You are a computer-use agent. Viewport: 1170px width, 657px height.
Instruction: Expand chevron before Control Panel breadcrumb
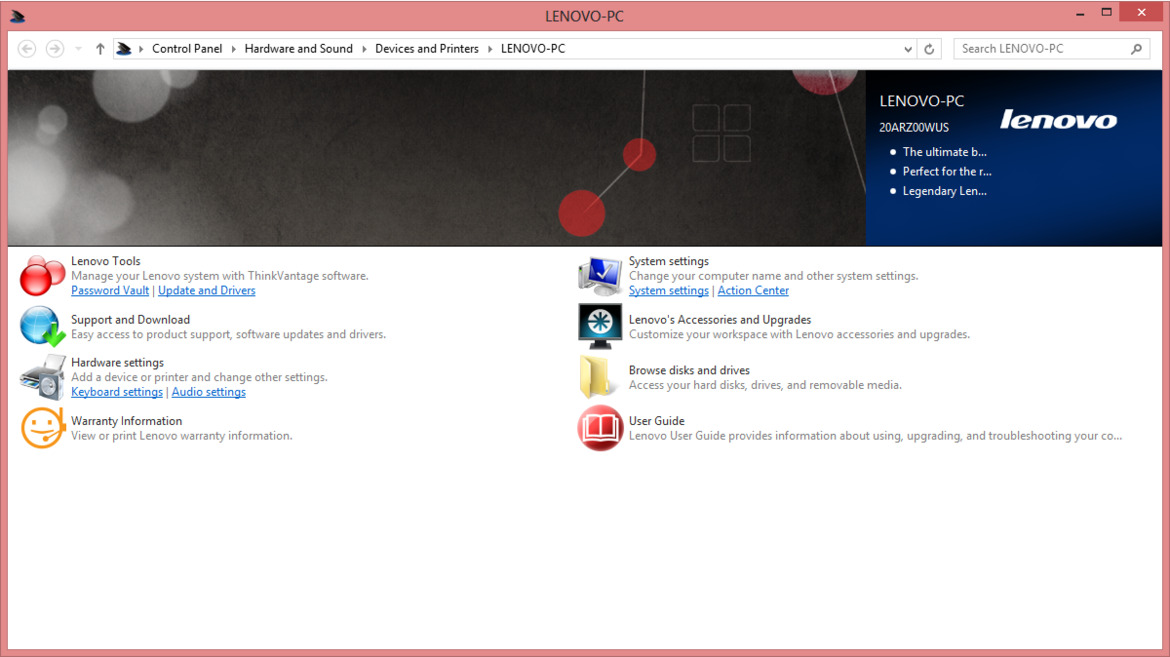[x=141, y=49]
